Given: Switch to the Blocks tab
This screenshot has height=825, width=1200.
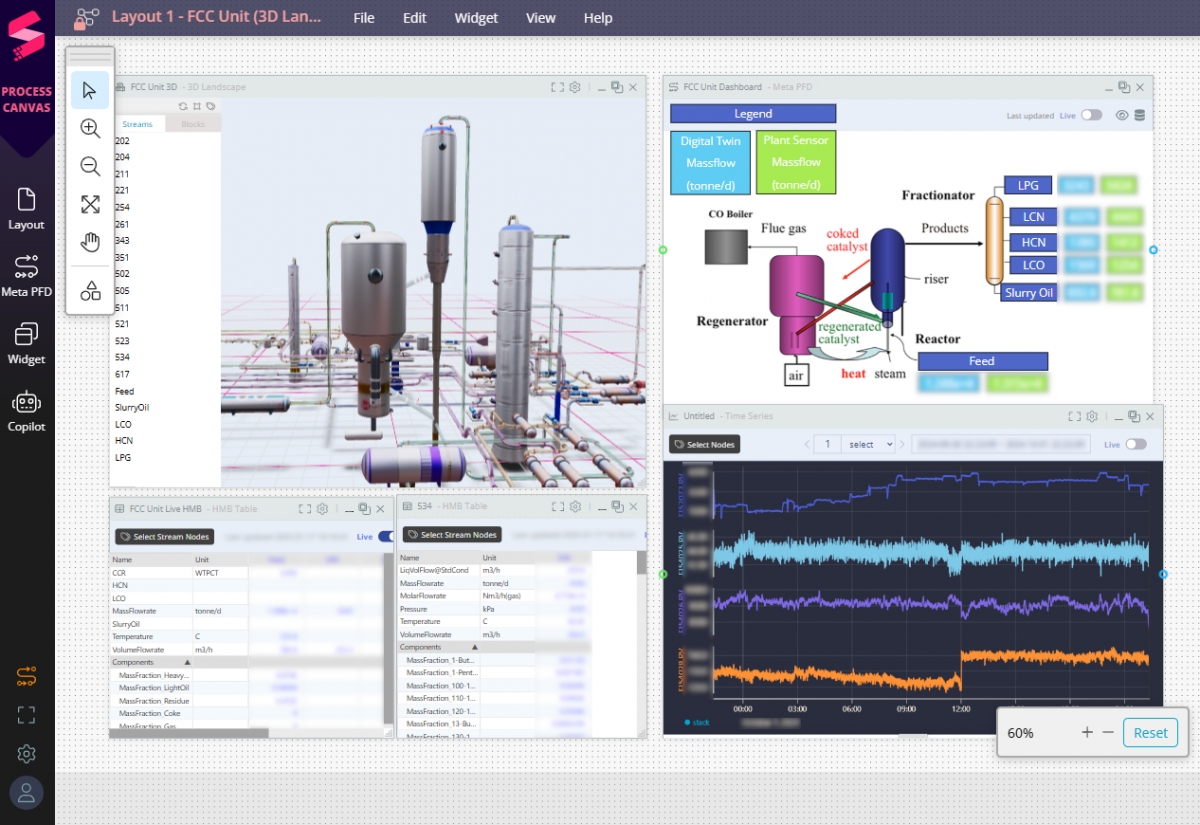Looking at the screenshot, I should coord(193,124).
